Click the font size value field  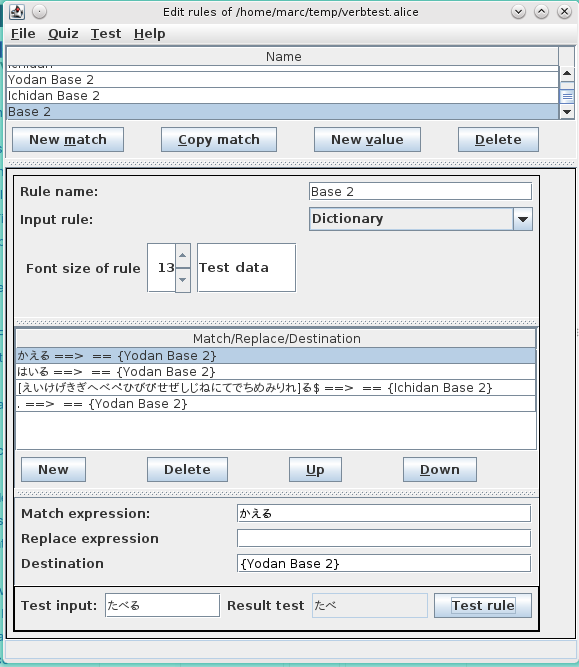click(162, 268)
